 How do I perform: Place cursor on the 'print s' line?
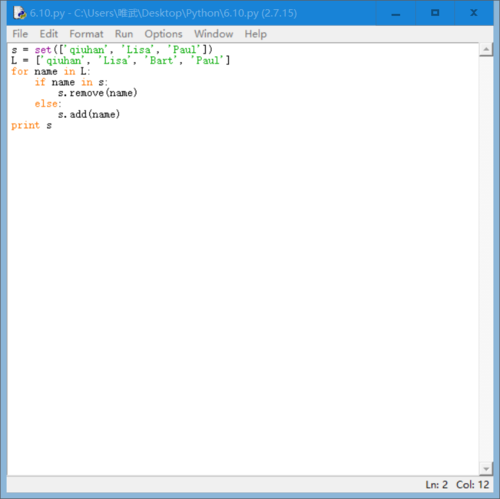coord(32,126)
